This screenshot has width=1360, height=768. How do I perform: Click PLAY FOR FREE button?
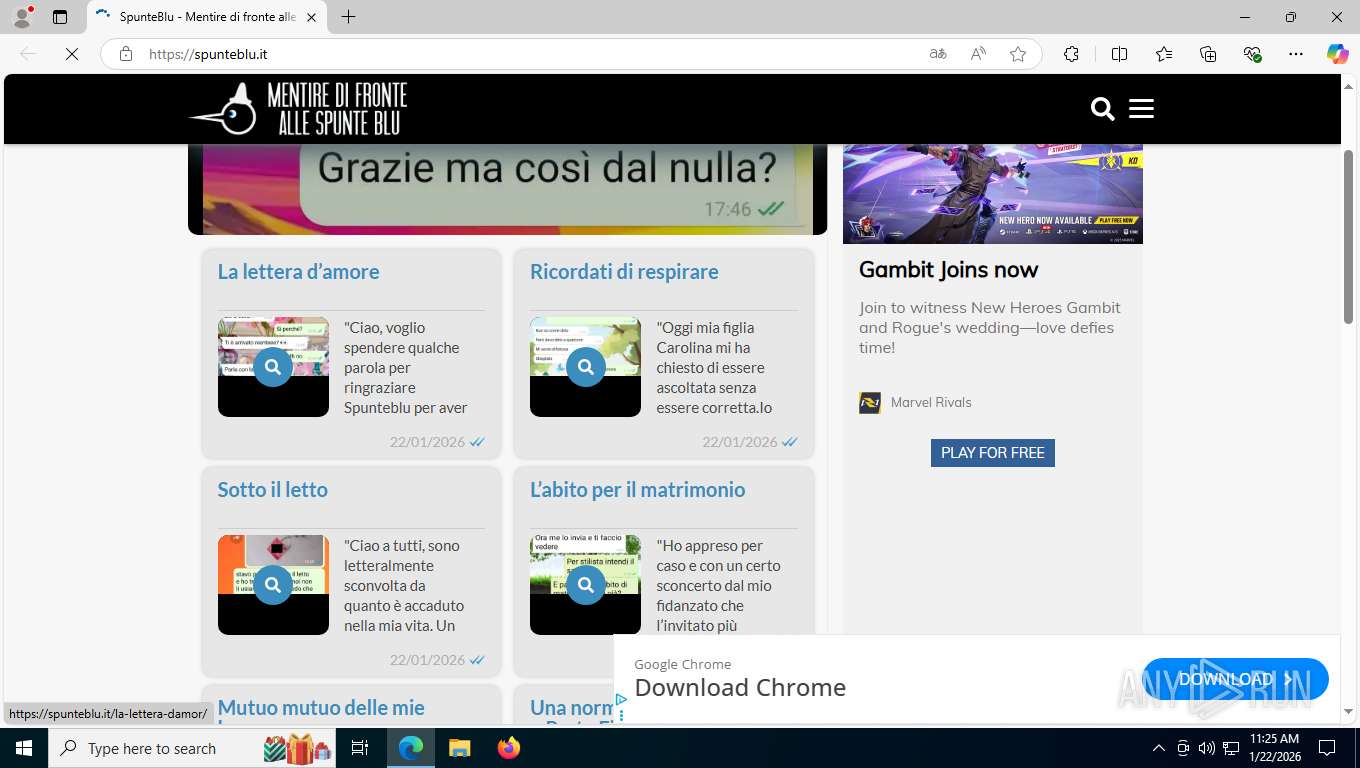click(x=992, y=453)
